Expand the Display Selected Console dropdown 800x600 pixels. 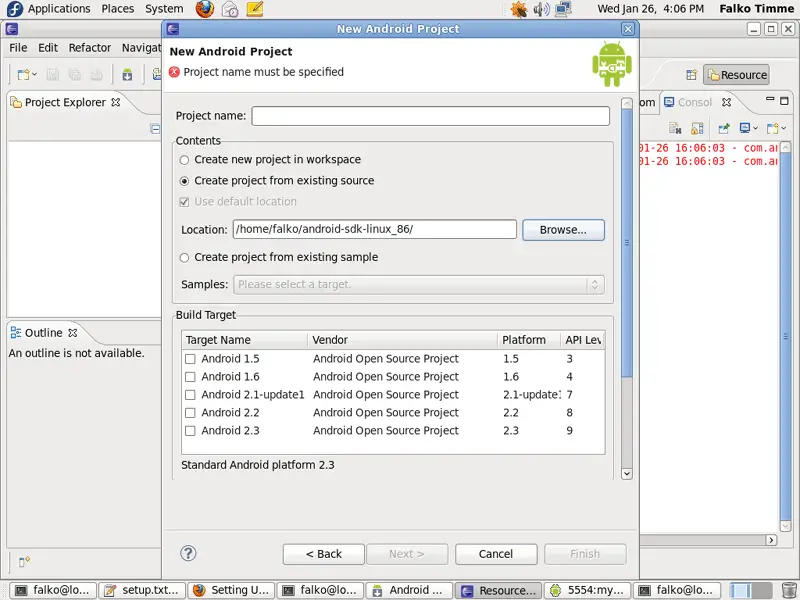[x=756, y=128]
